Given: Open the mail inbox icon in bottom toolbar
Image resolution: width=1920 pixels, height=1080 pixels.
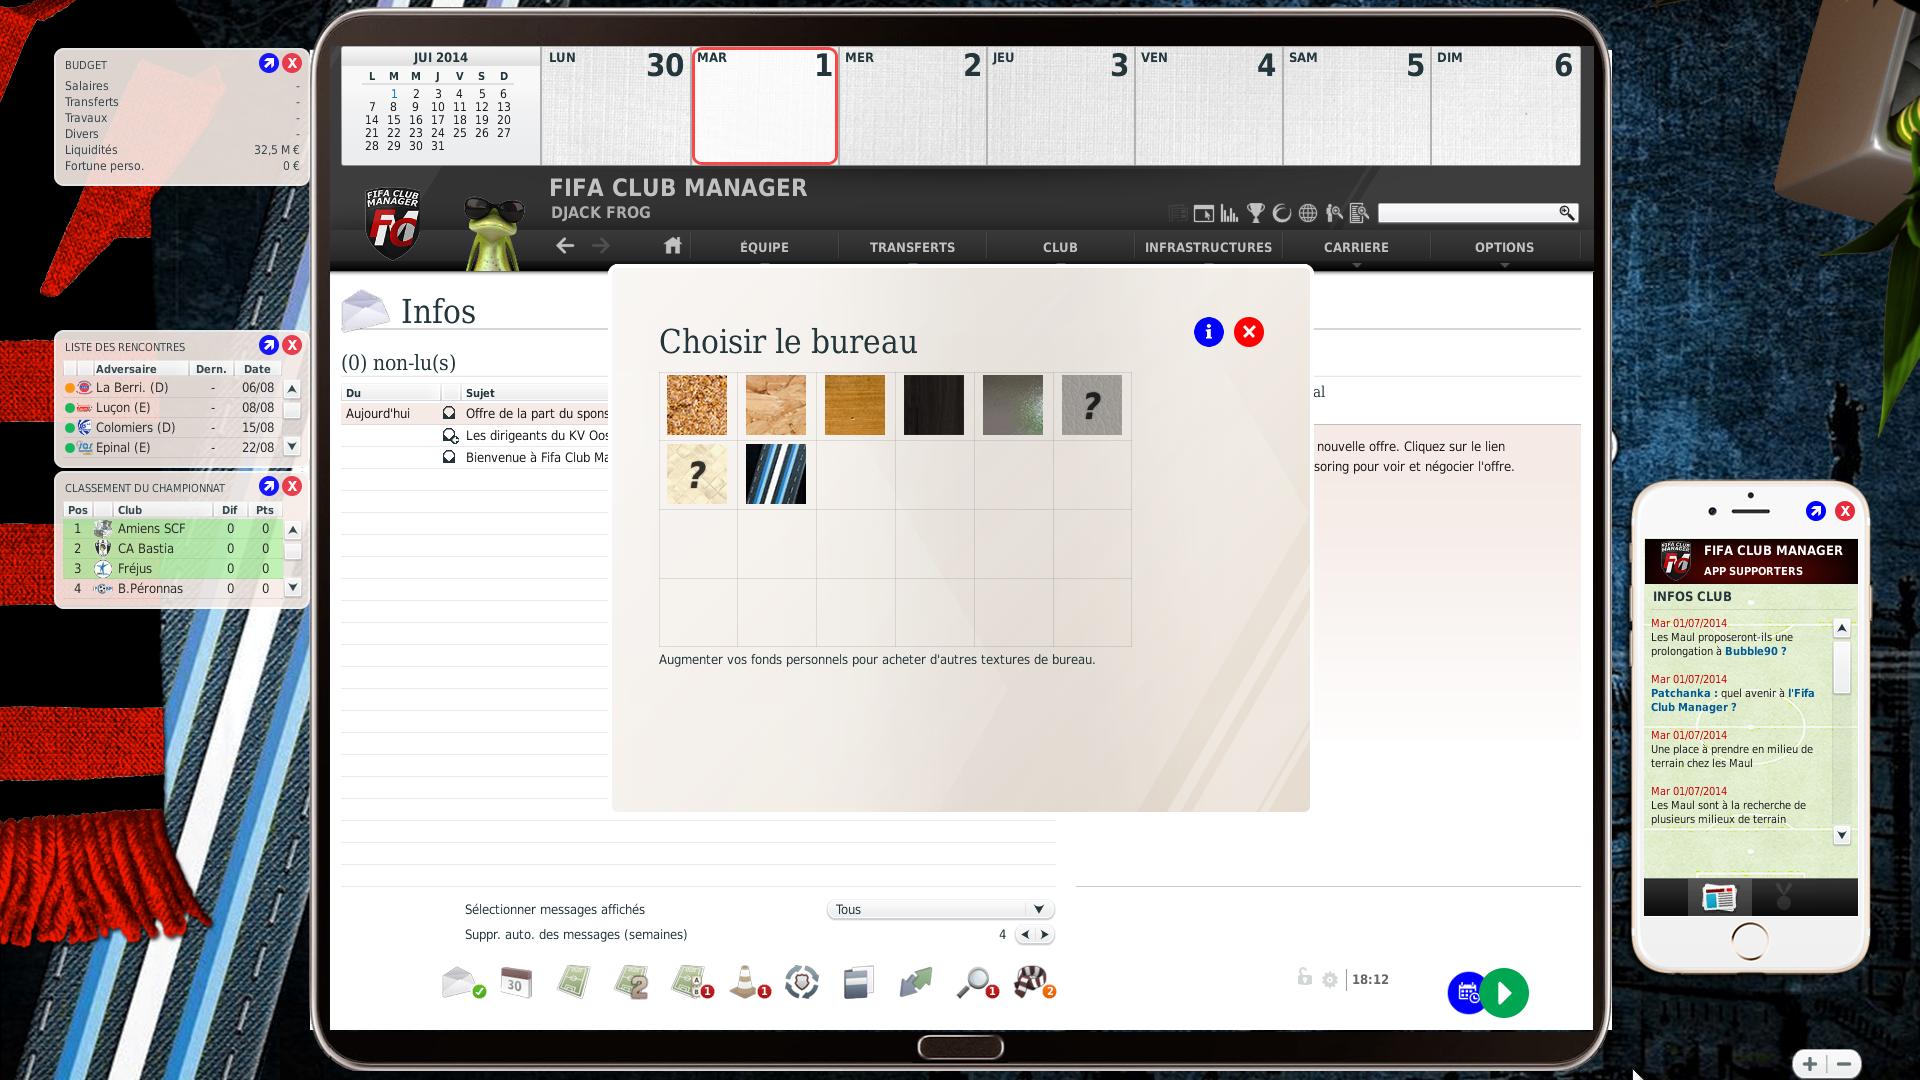Looking at the screenshot, I should click(x=462, y=982).
